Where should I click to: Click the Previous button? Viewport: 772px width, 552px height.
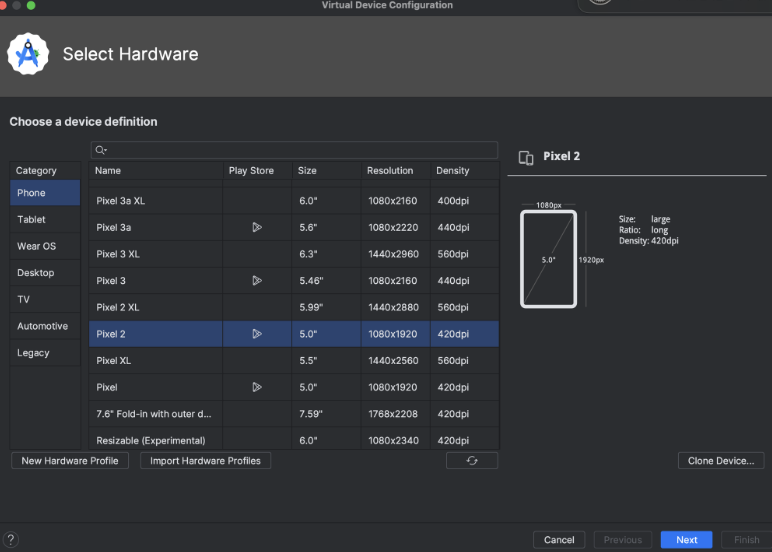point(623,540)
